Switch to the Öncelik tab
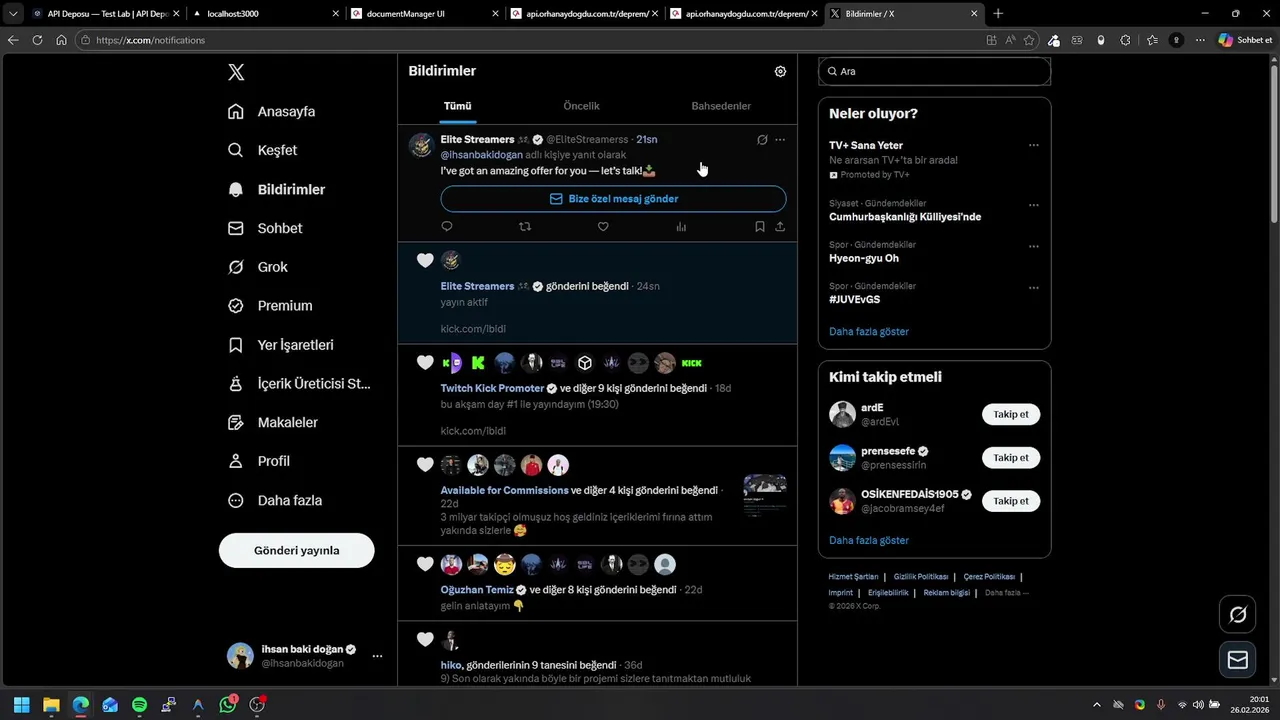 click(x=581, y=106)
